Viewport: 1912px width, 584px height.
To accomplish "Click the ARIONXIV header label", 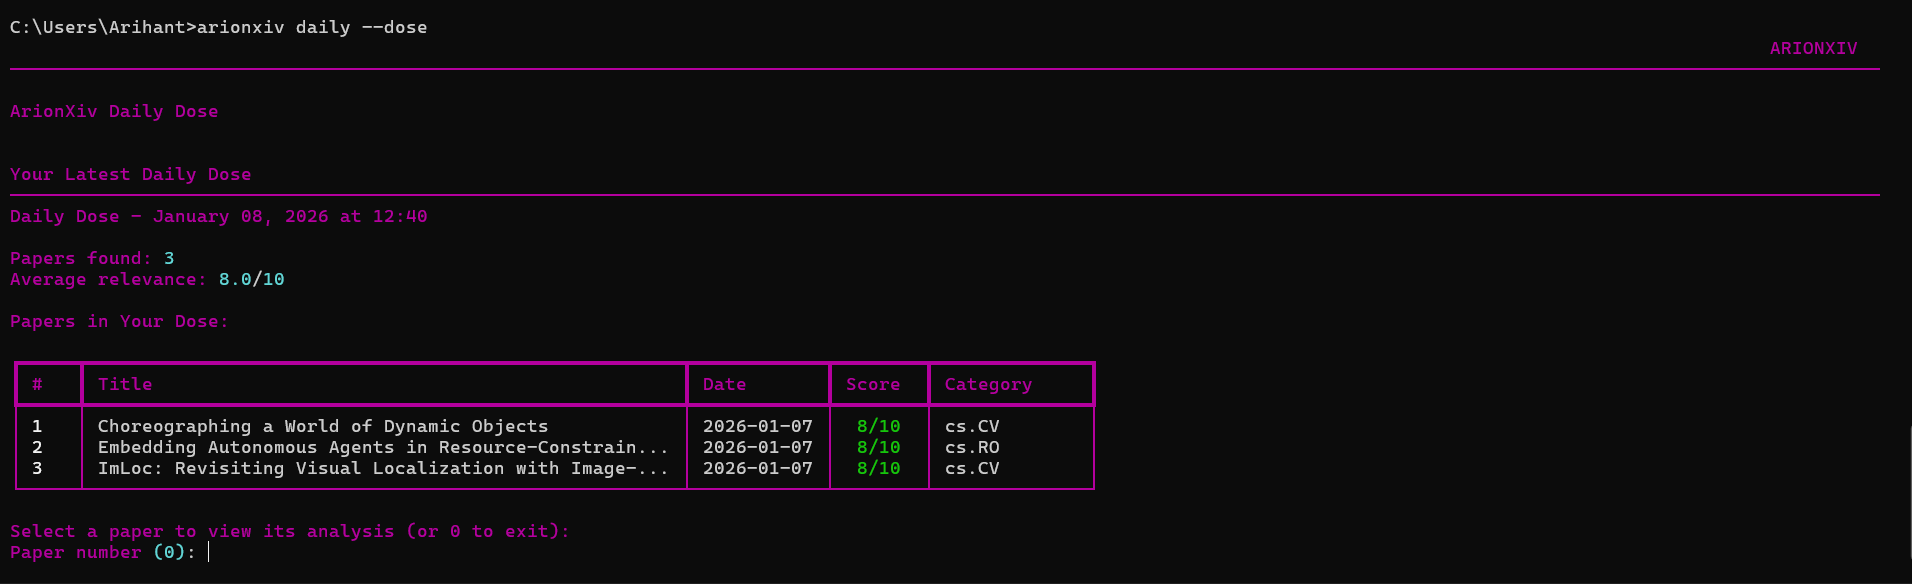I will click(x=1813, y=48).
